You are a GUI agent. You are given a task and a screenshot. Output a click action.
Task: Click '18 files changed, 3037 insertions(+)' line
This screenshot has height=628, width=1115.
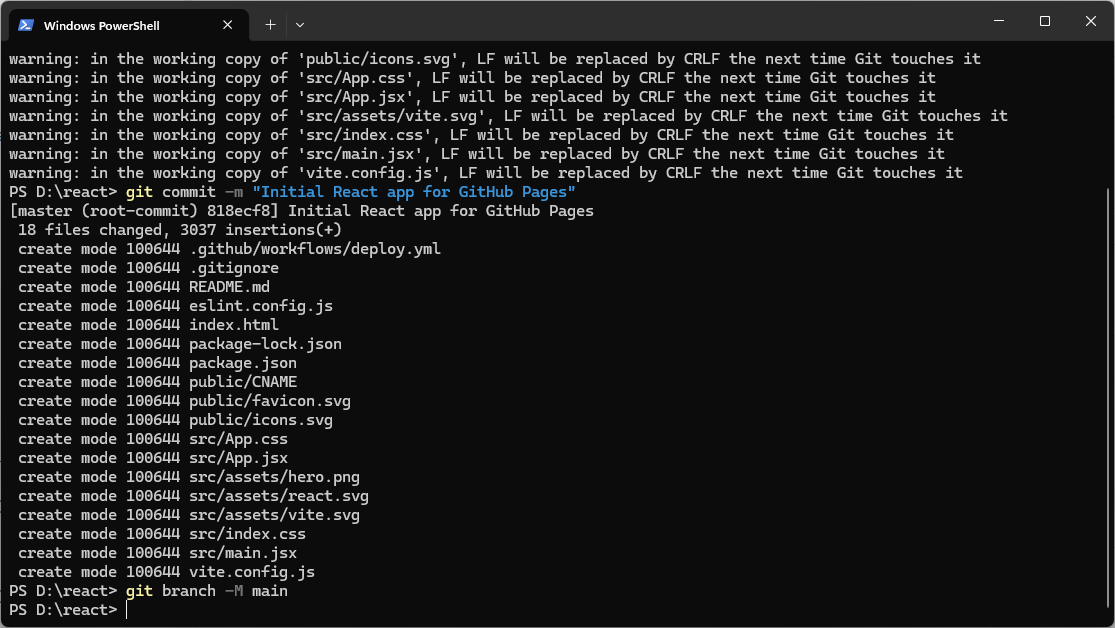coord(180,230)
